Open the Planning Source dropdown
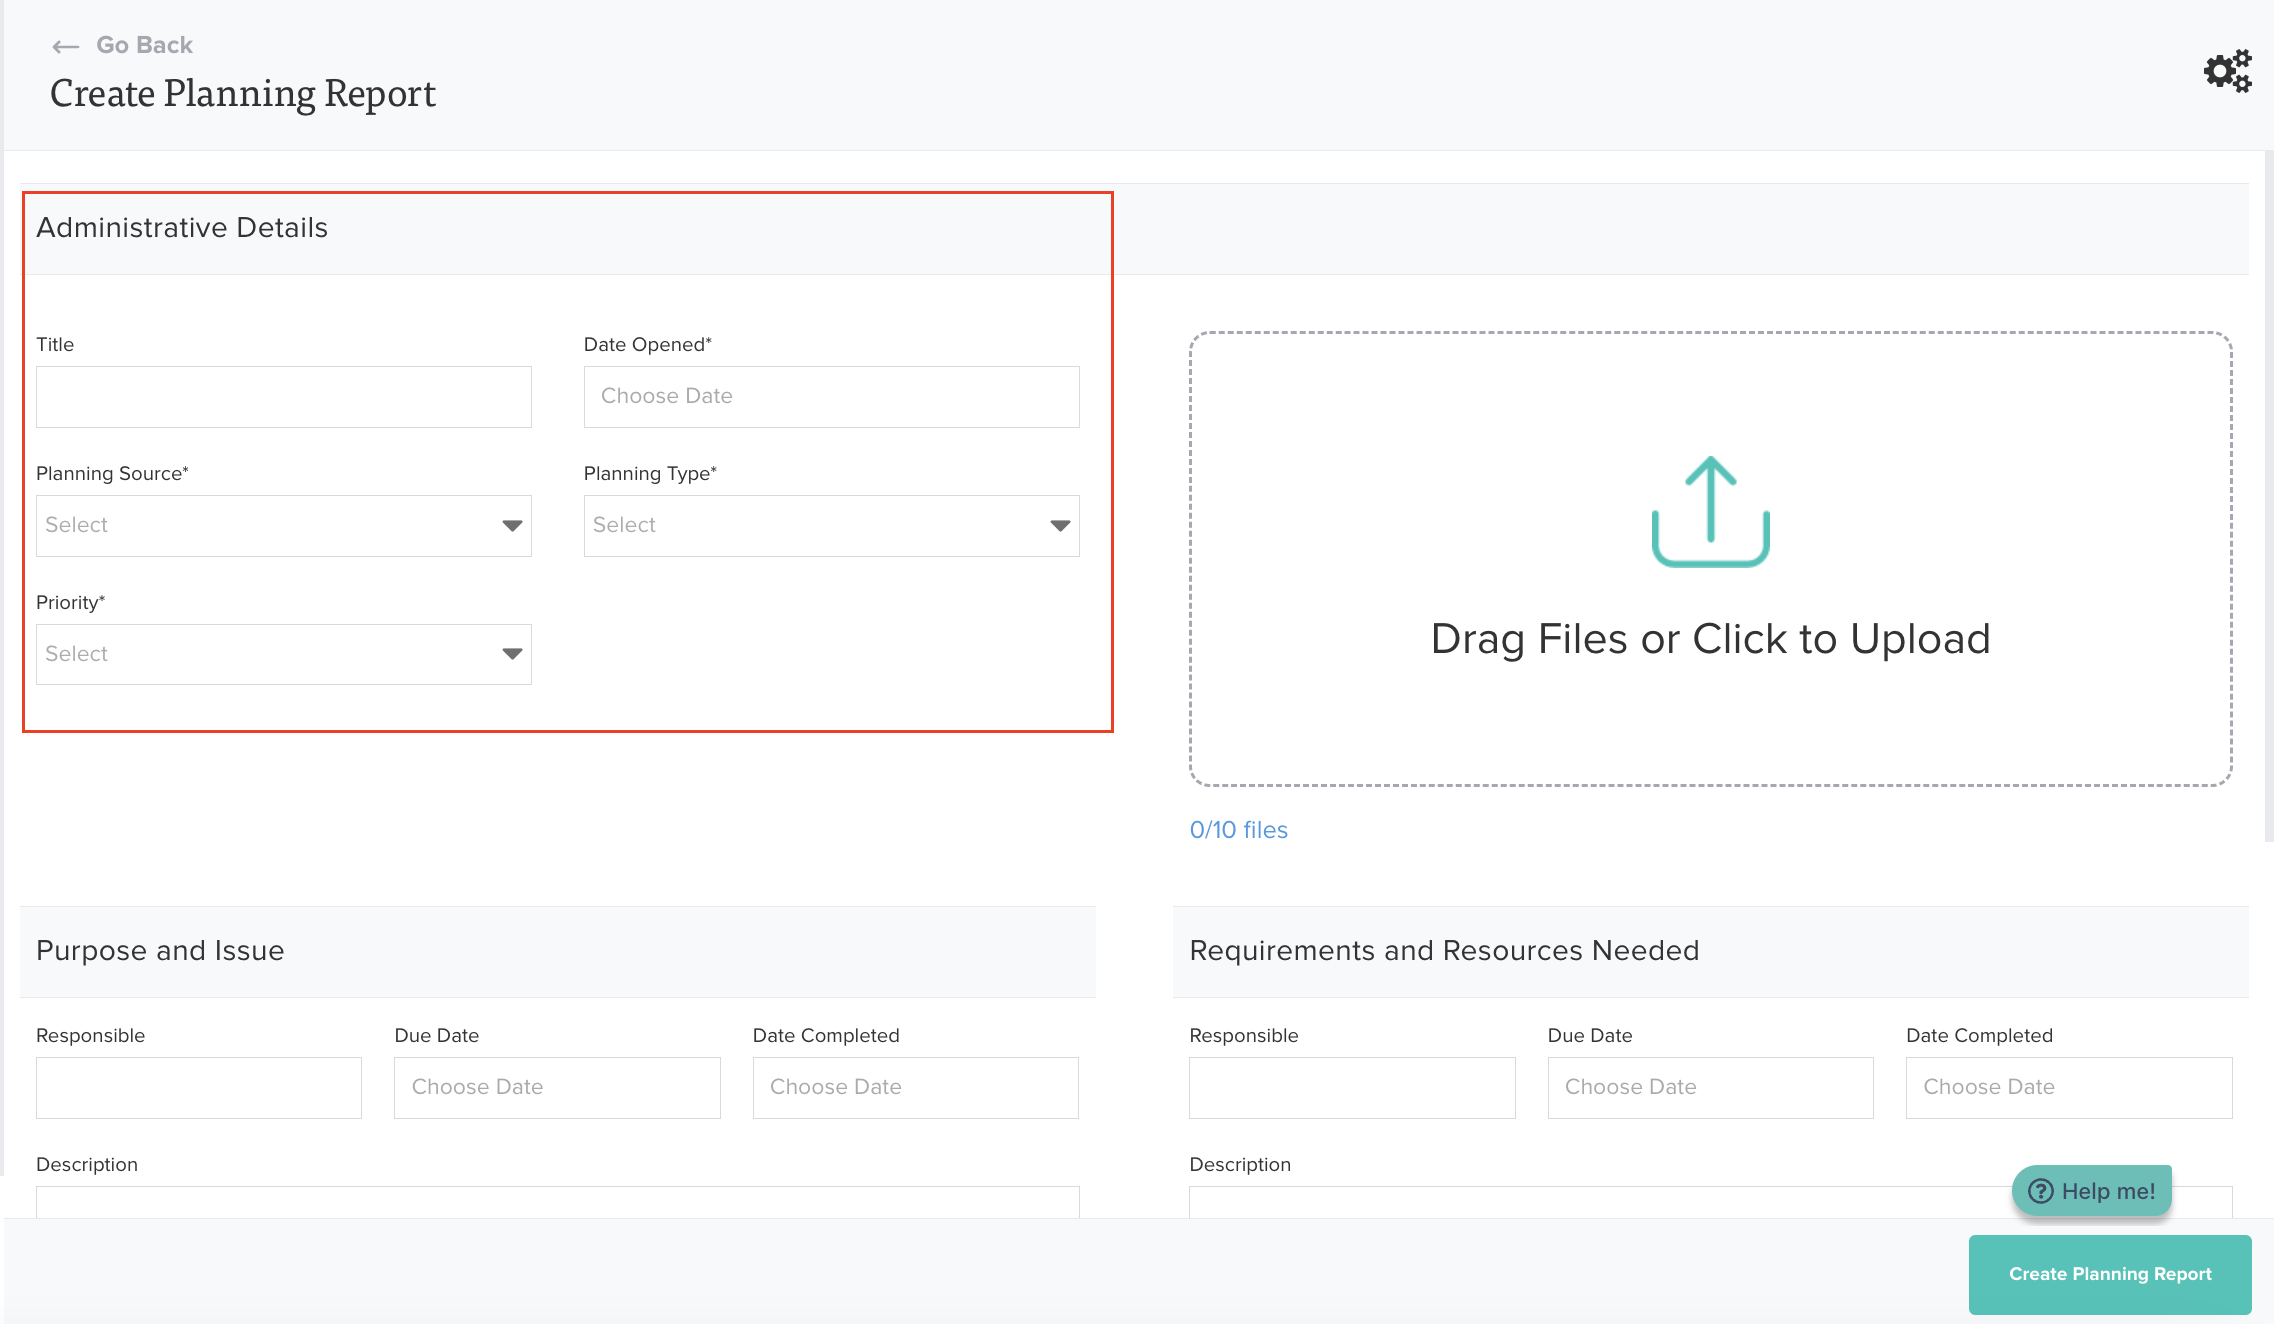 [x=283, y=525]
